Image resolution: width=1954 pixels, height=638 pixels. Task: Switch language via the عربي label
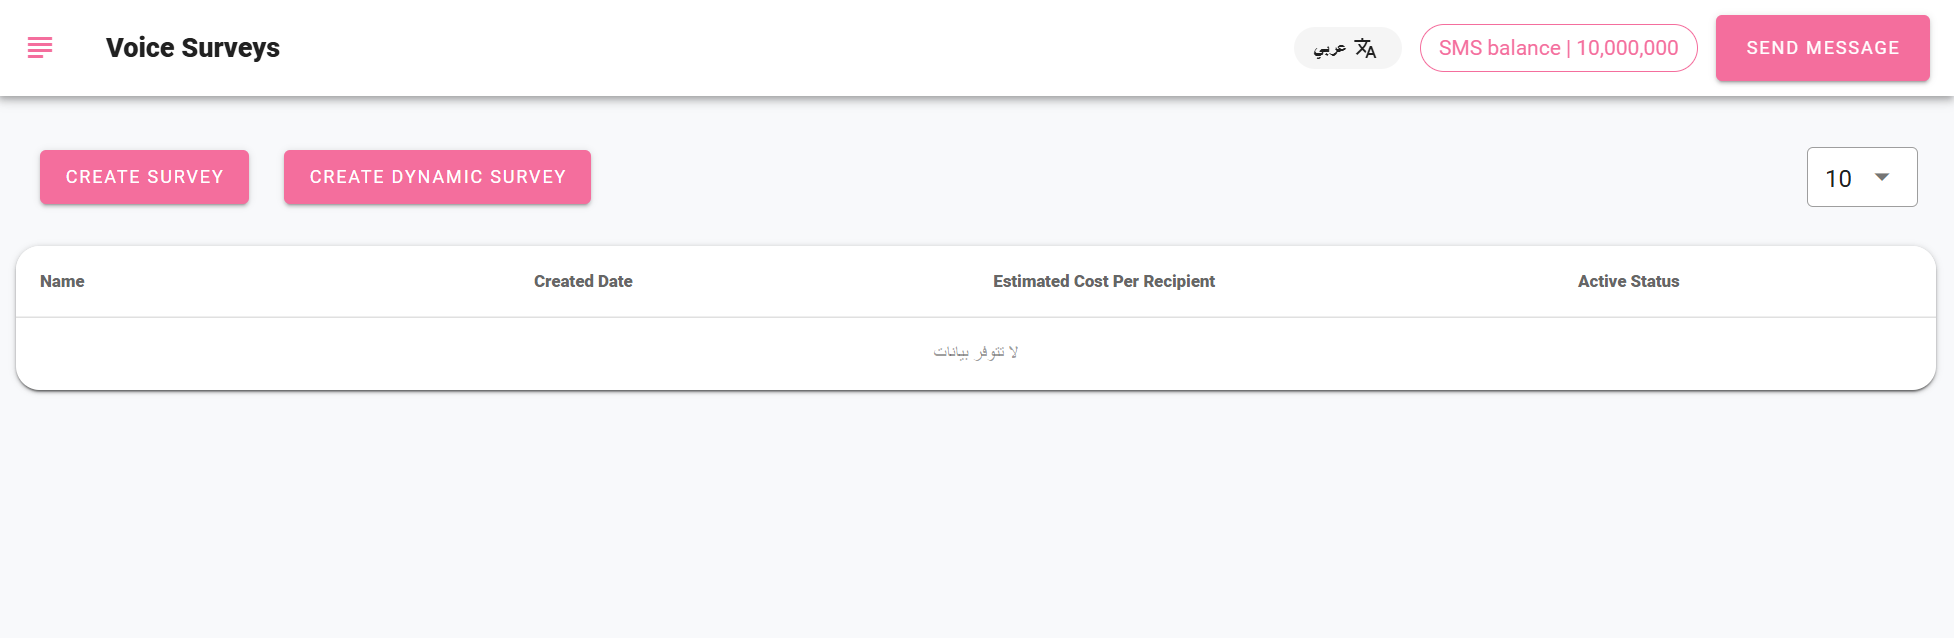[x=1330, y=48]
